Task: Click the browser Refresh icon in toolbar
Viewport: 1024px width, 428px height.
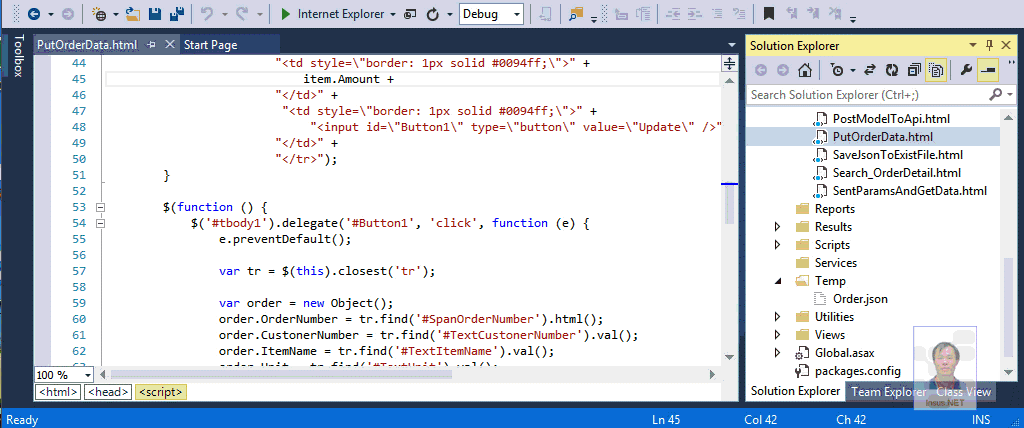Action: (433, 15)
